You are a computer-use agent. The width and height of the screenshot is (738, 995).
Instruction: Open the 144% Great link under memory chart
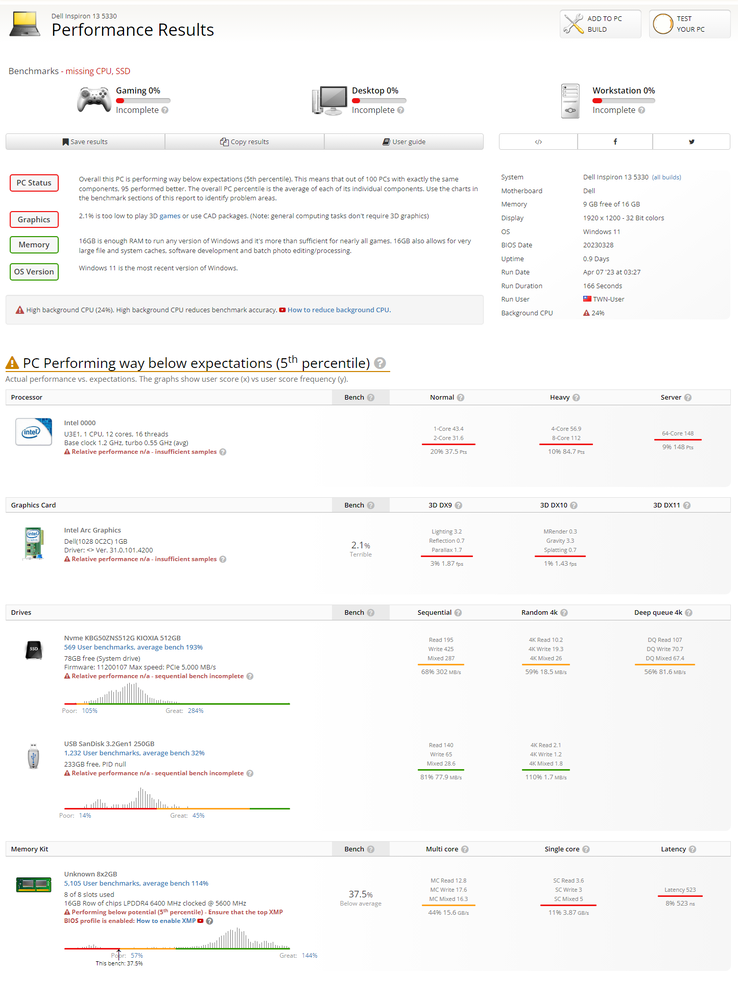pyautogui.click(x=309, y=956)
